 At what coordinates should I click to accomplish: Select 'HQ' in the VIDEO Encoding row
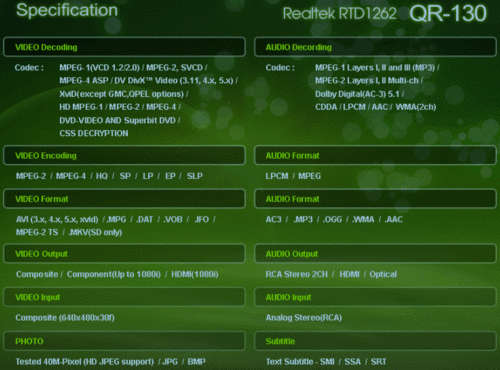pyautogui.click(x=102, y=176)
